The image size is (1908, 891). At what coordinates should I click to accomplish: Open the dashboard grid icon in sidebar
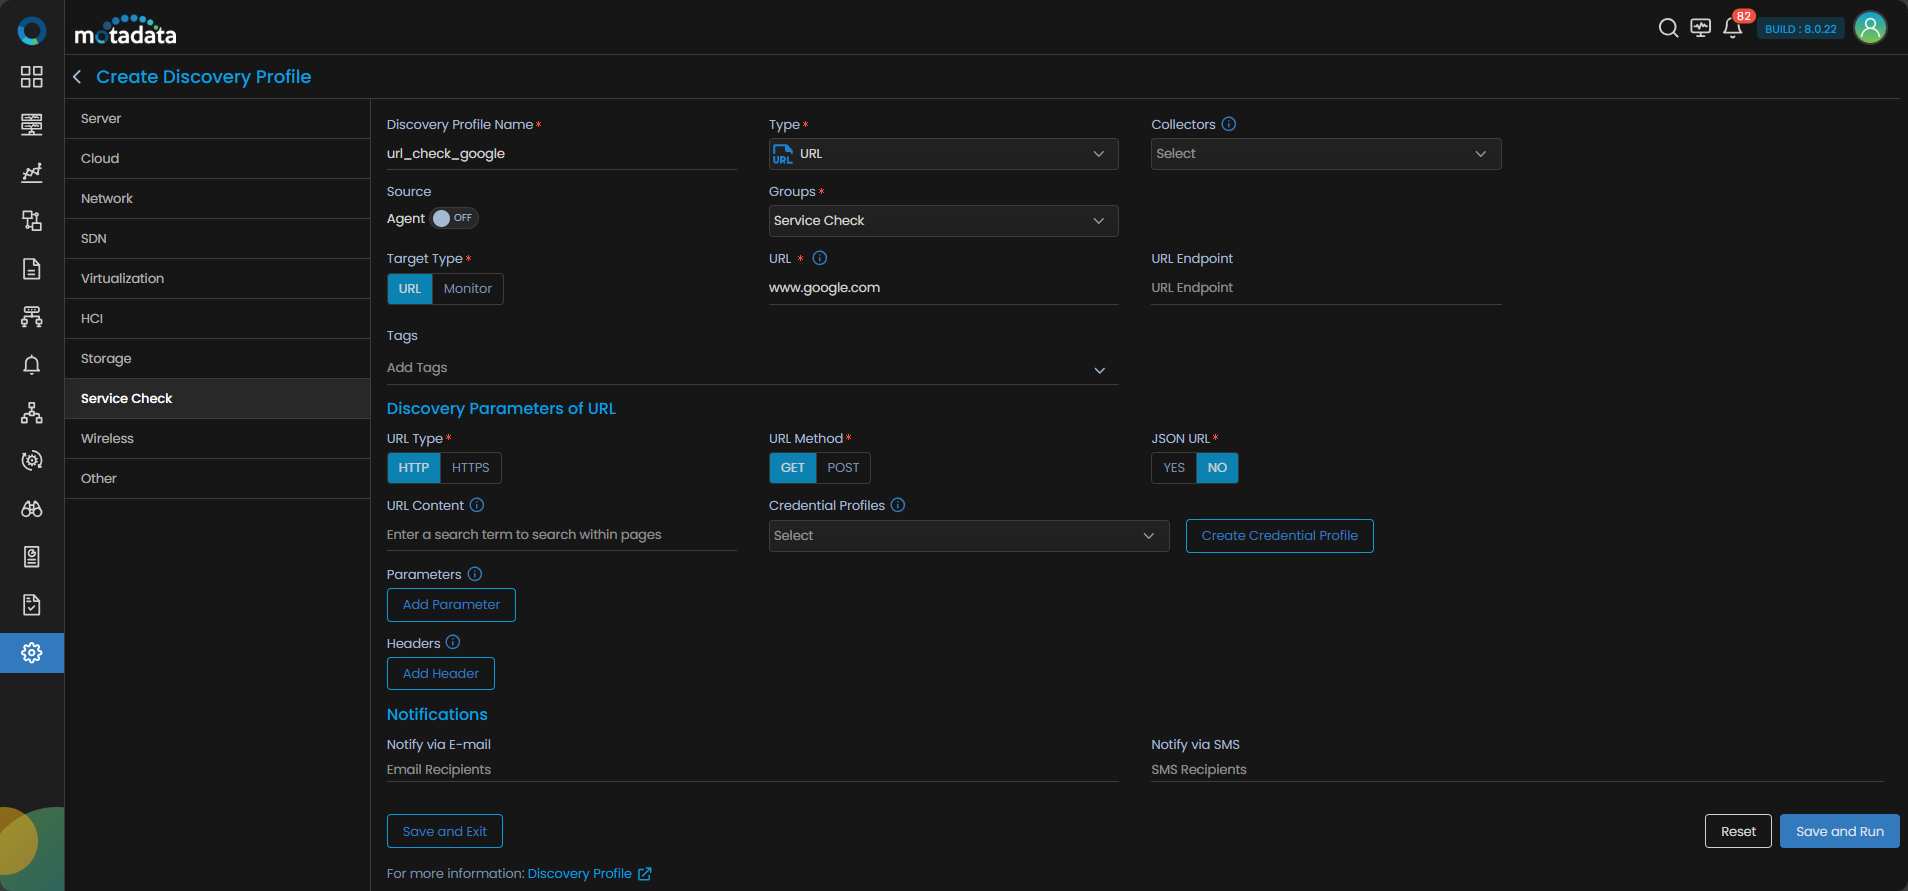(32, 77)
